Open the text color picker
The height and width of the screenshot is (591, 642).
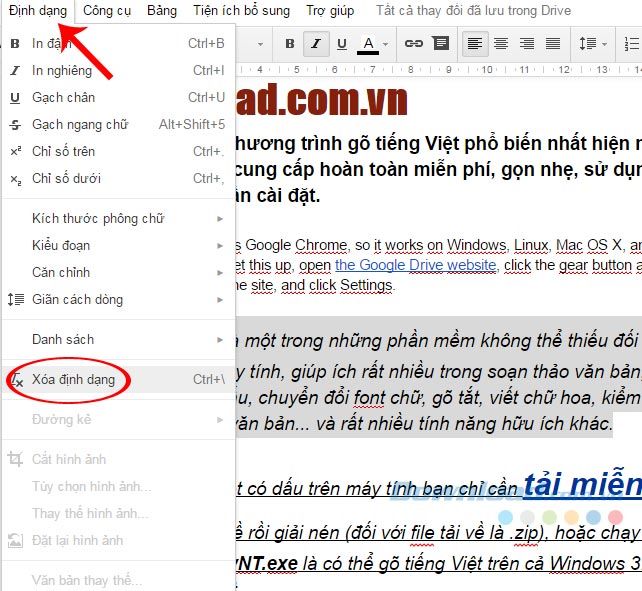point(373,44)
